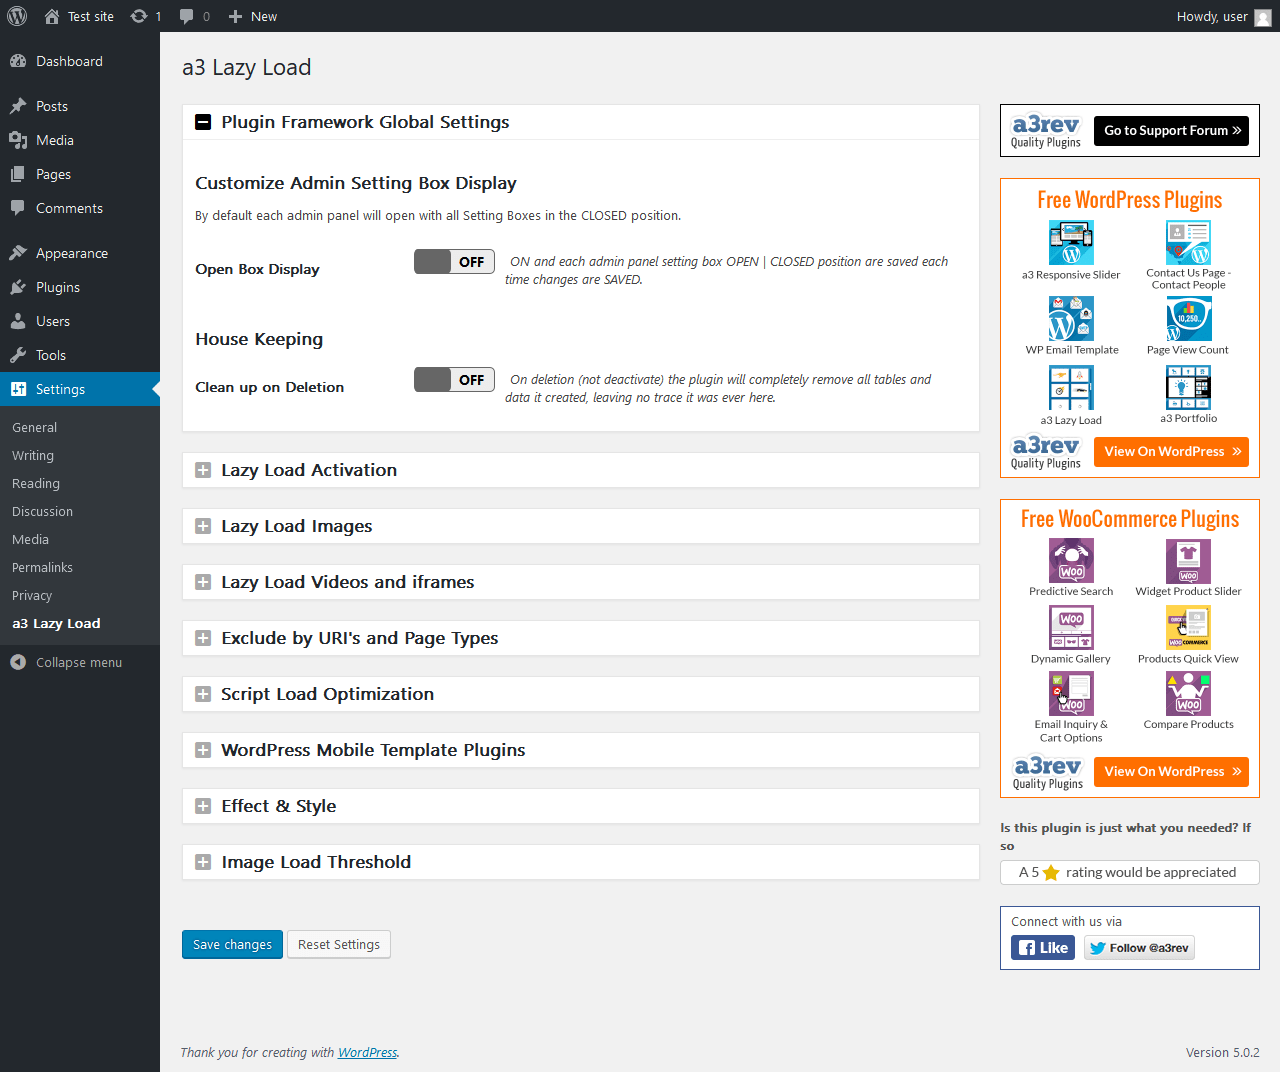1280x1072 pixels.
Task: Click the updates icon in admin bar
Action: (x=139, y=16)
